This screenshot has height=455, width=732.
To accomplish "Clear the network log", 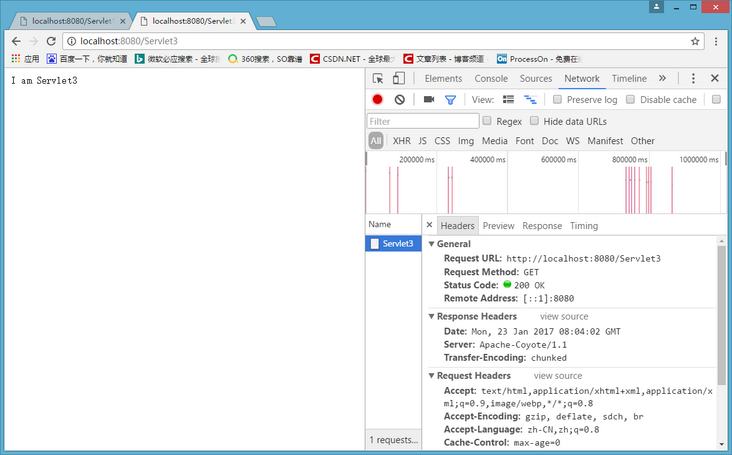I will [x=400, y=99].
